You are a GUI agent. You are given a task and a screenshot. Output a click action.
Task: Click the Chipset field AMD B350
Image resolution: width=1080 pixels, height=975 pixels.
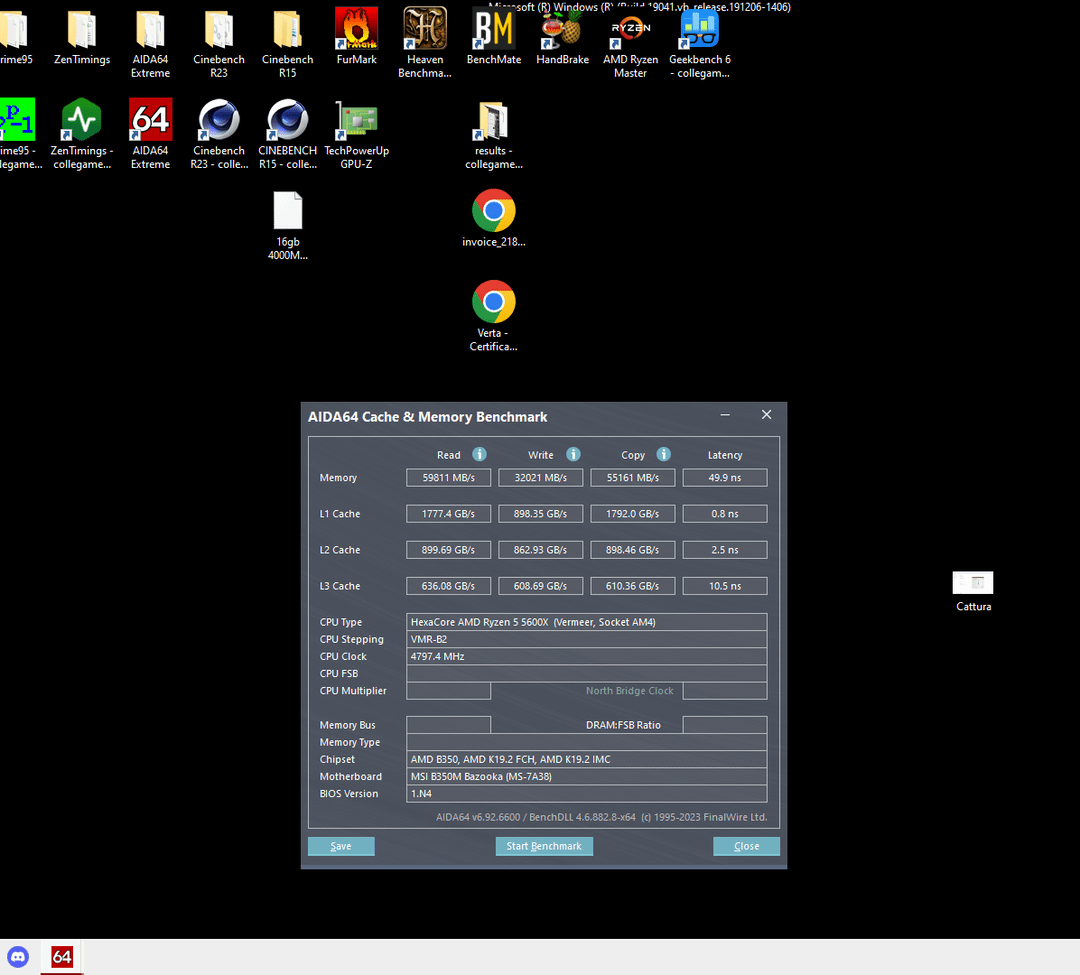pyautogui.click(x=587, y=759)
